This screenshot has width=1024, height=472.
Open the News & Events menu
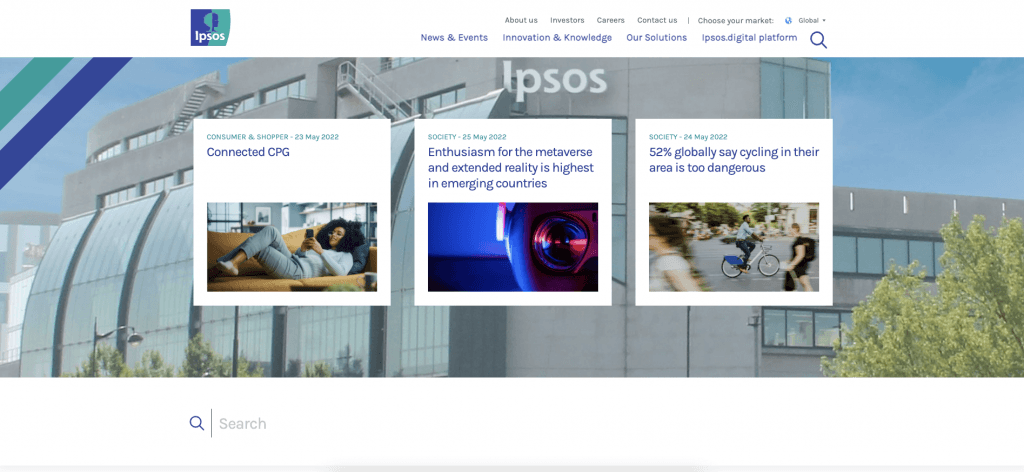coord(454,38)
